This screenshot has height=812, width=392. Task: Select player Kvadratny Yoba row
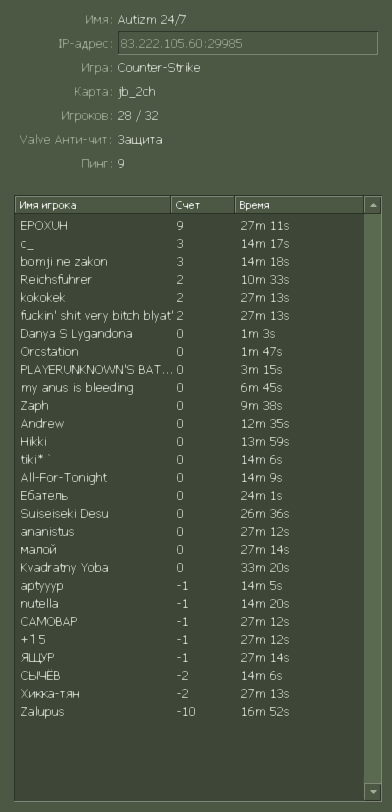(x=190, y=568)
